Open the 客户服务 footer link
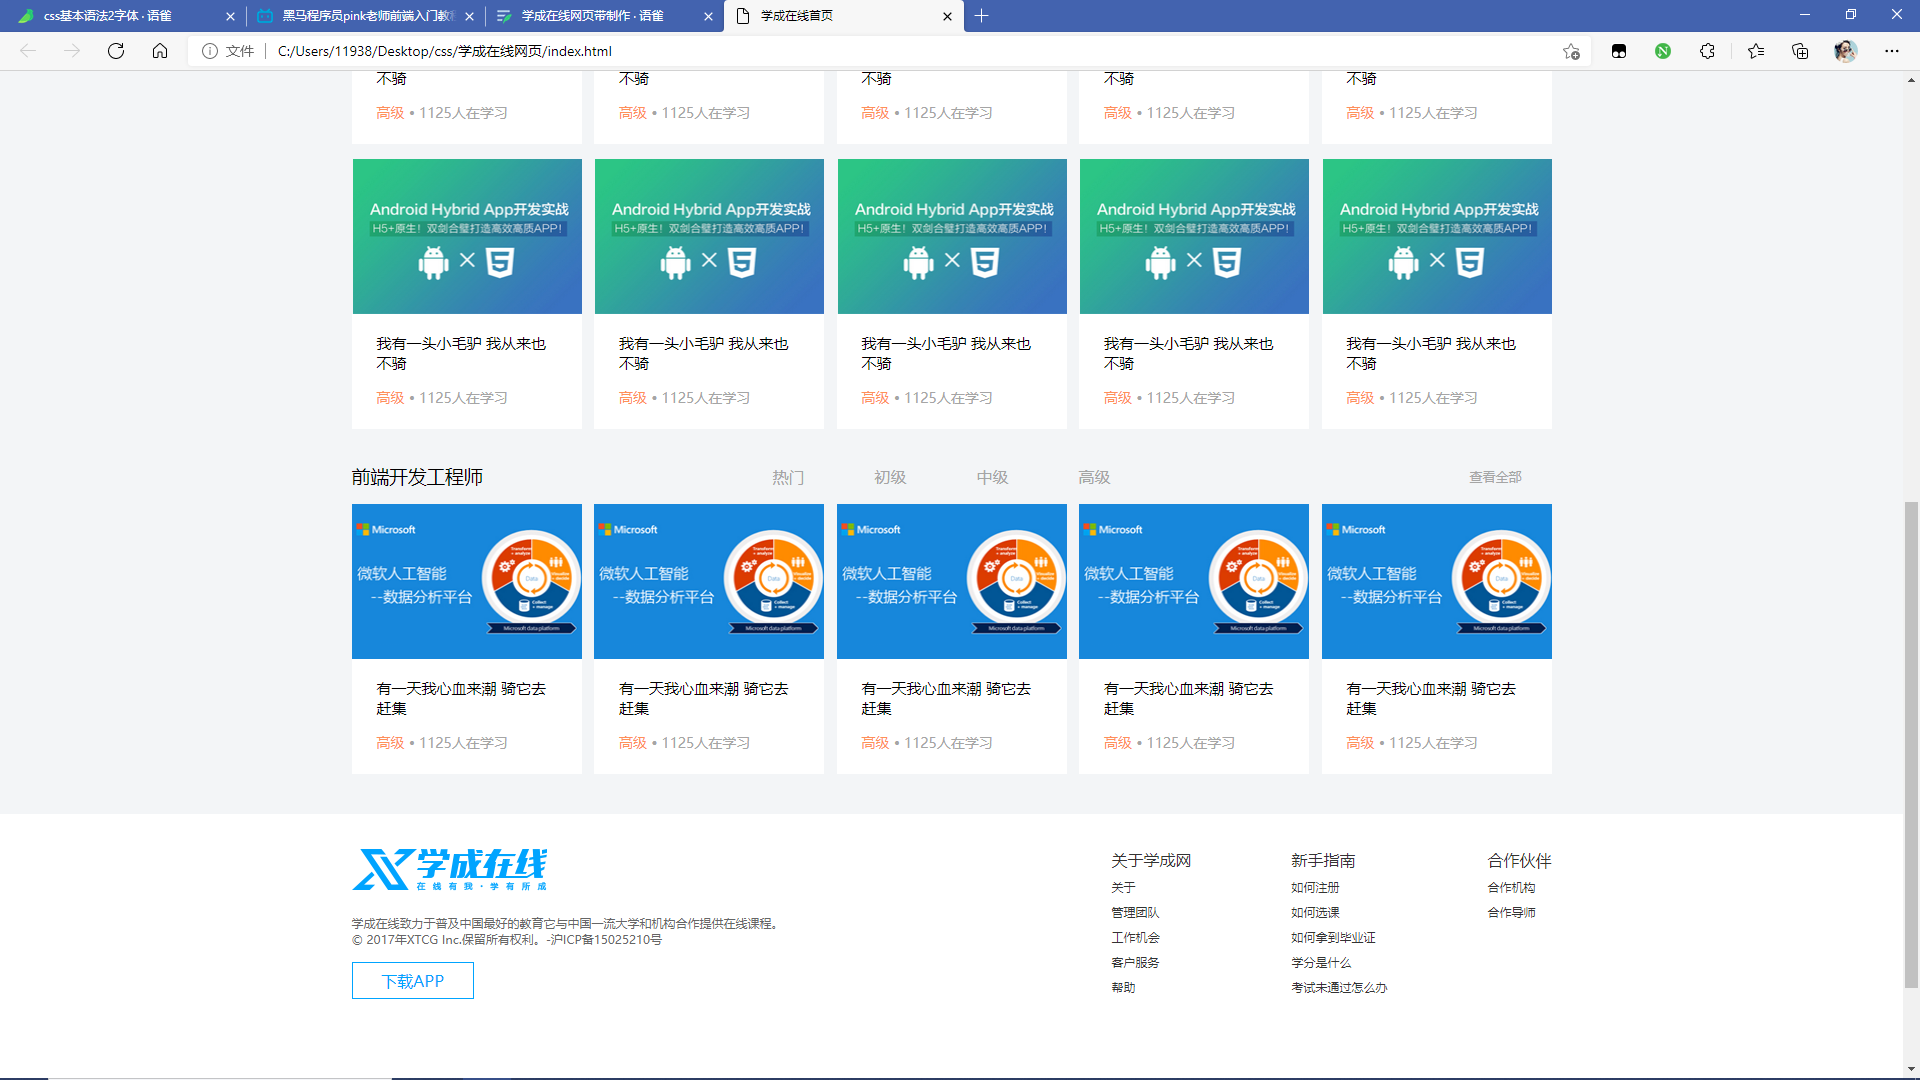The height and width of the screenshot is (1080, 1920). coord(1135,963)
